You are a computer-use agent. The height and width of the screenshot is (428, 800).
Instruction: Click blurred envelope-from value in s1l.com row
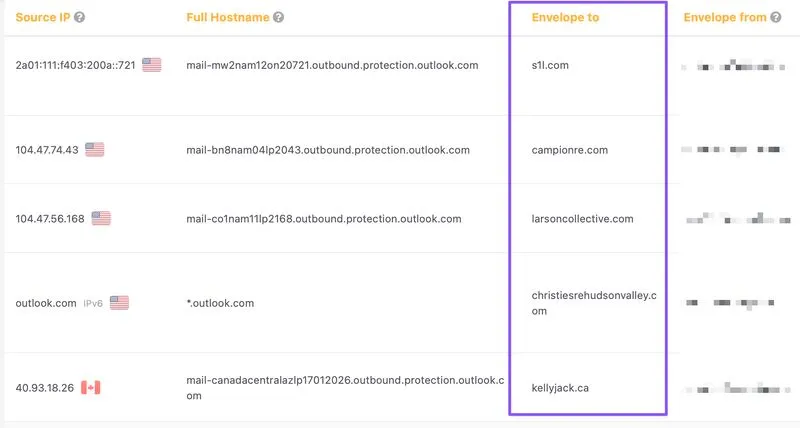733,66
